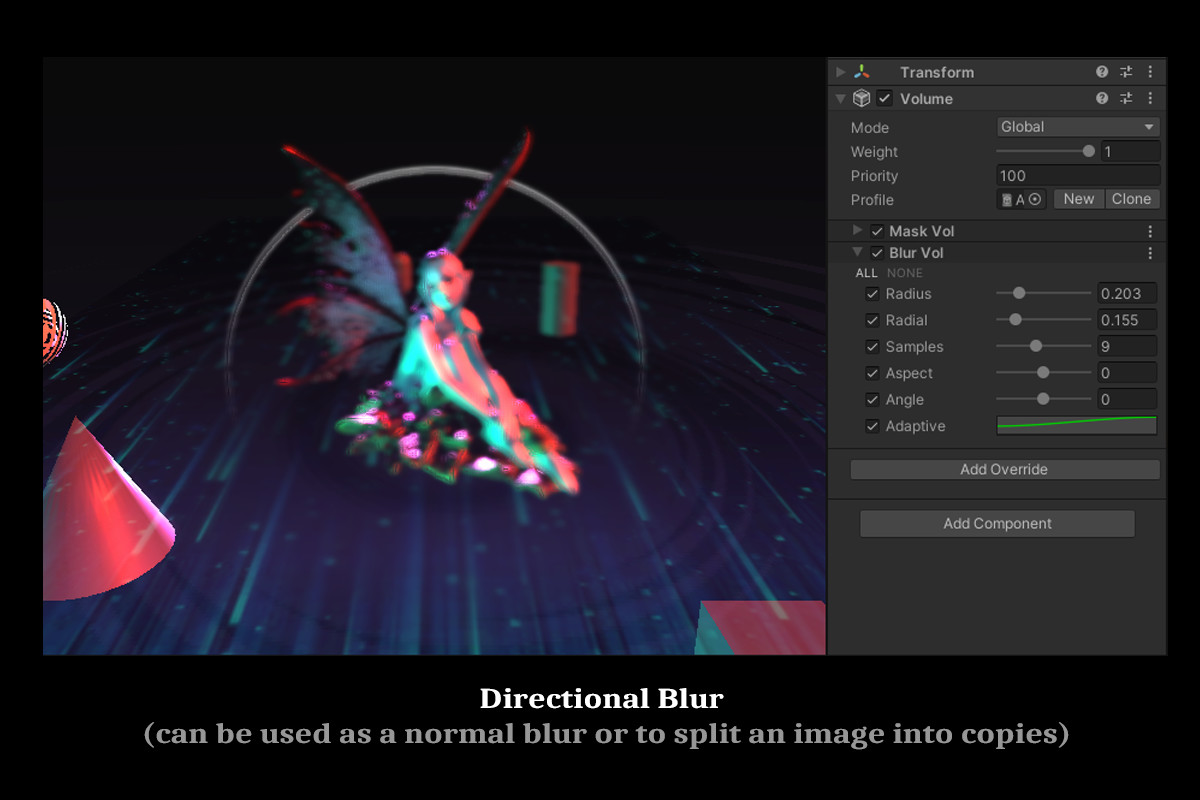Expand the Transform component
The image size is (1200, 800).
click(x=840, y=72)
